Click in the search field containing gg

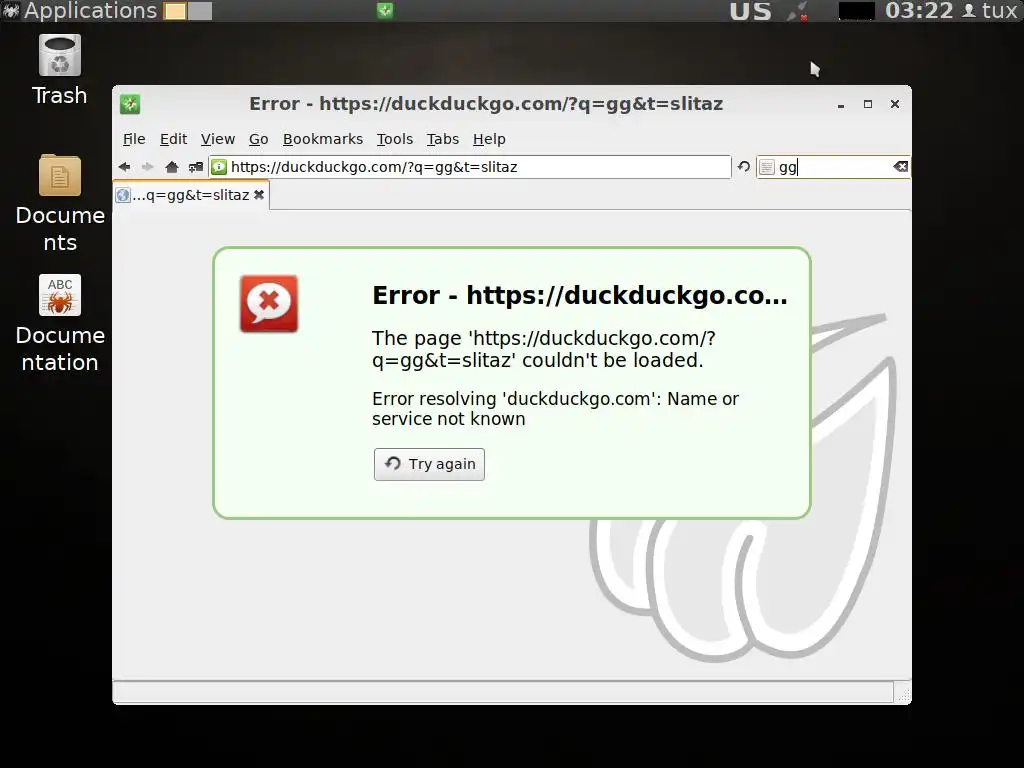833,167
